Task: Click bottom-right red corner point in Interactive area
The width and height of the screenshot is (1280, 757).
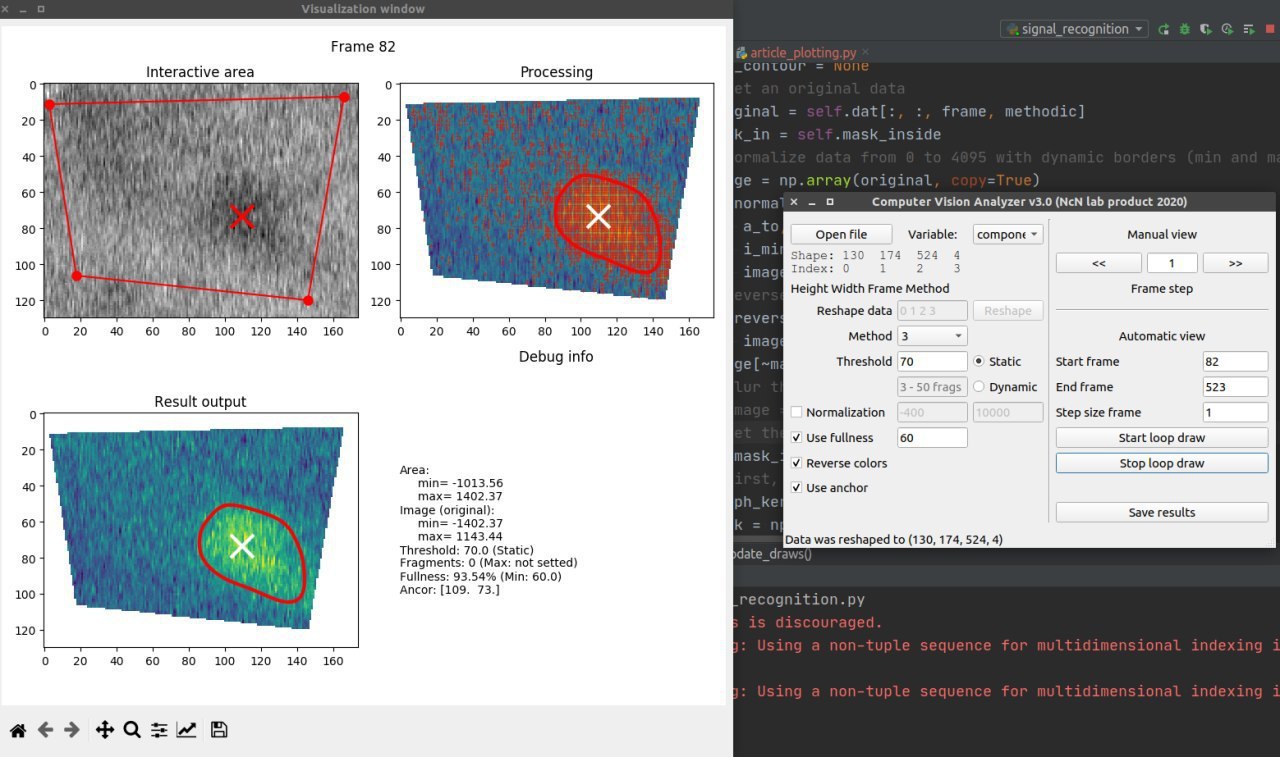Action: 308,300
